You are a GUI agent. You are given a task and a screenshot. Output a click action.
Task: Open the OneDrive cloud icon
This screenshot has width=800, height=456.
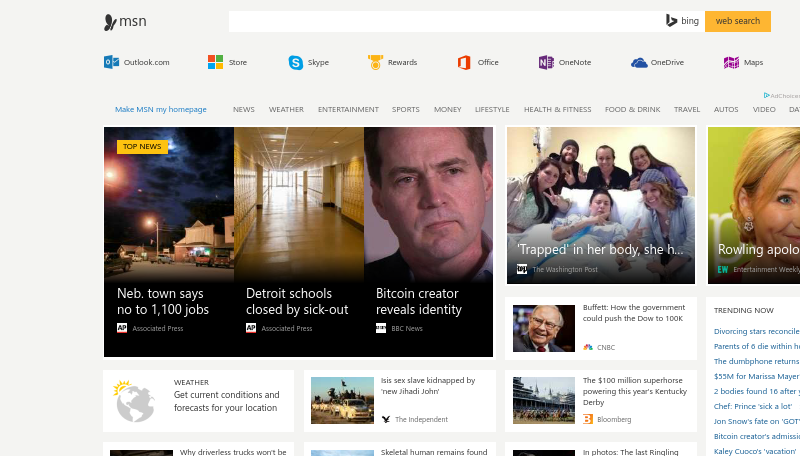tap(639, 62)
